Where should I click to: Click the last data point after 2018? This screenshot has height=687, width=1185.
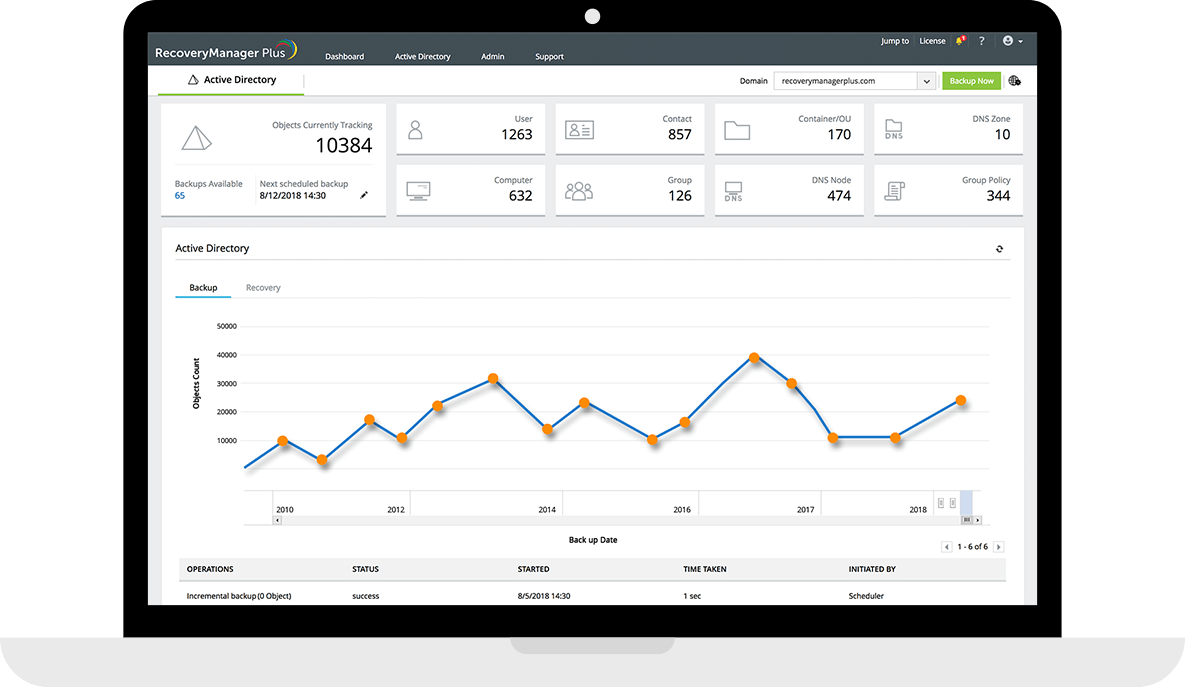pos(961,401)
